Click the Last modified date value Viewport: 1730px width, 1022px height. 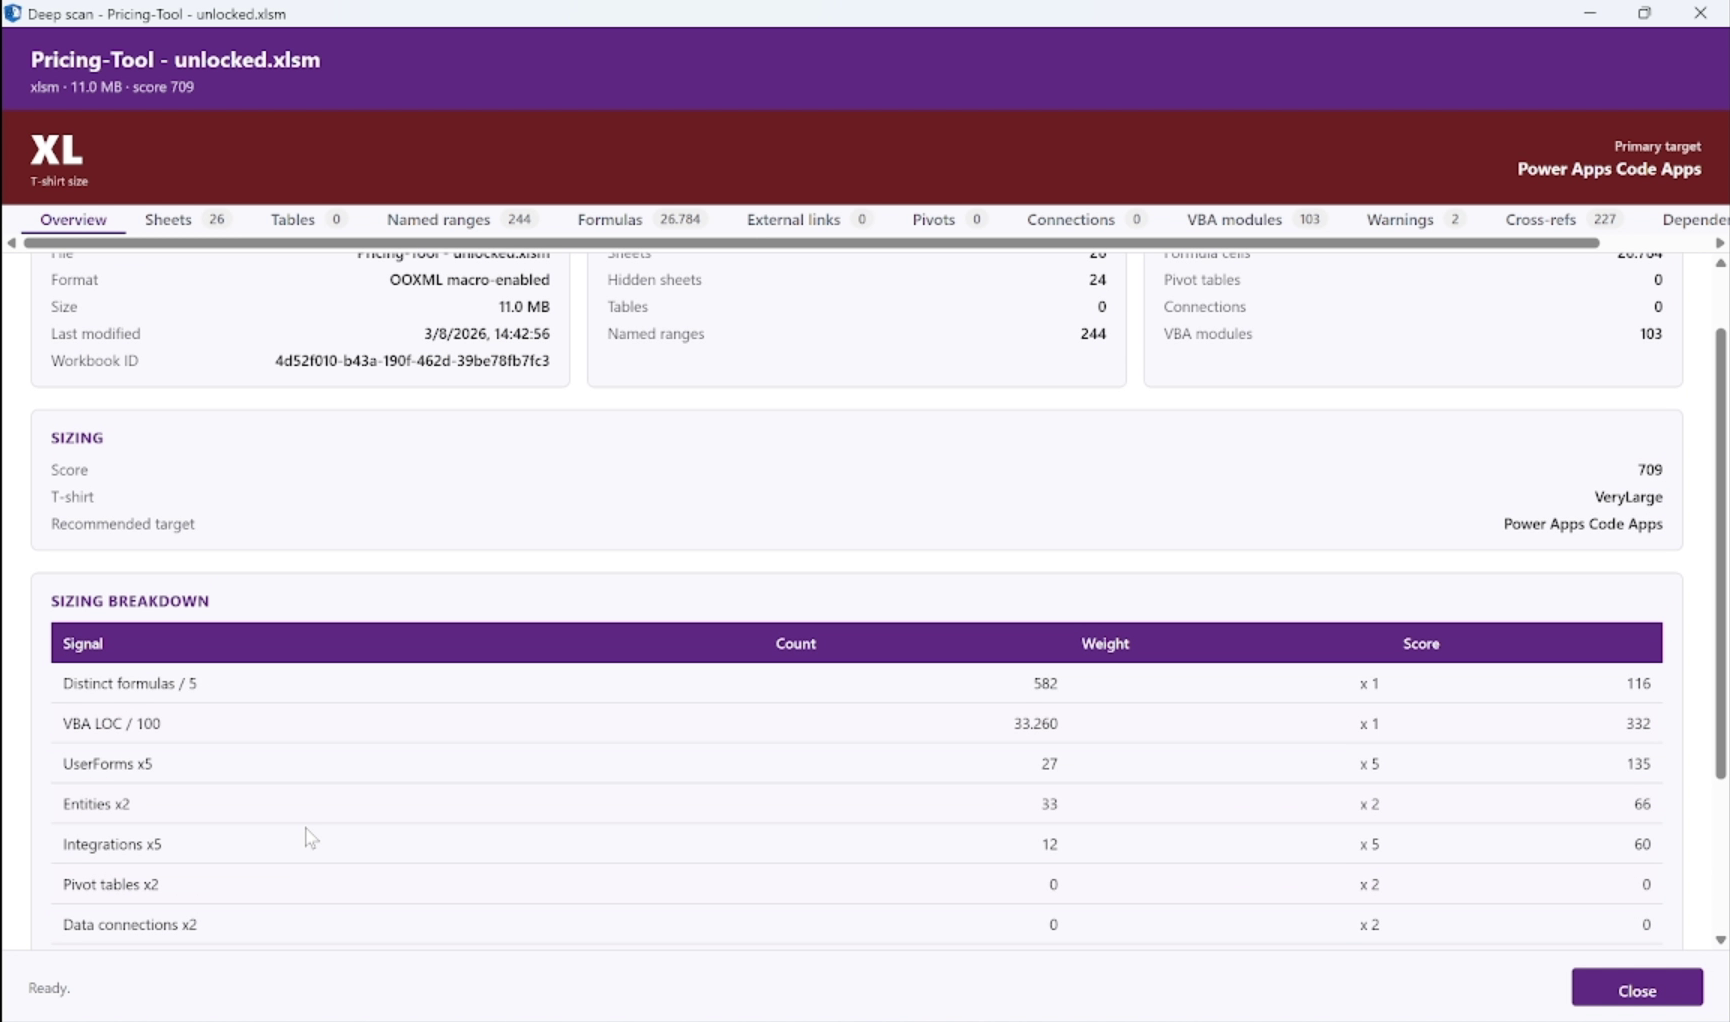(487, 334)
